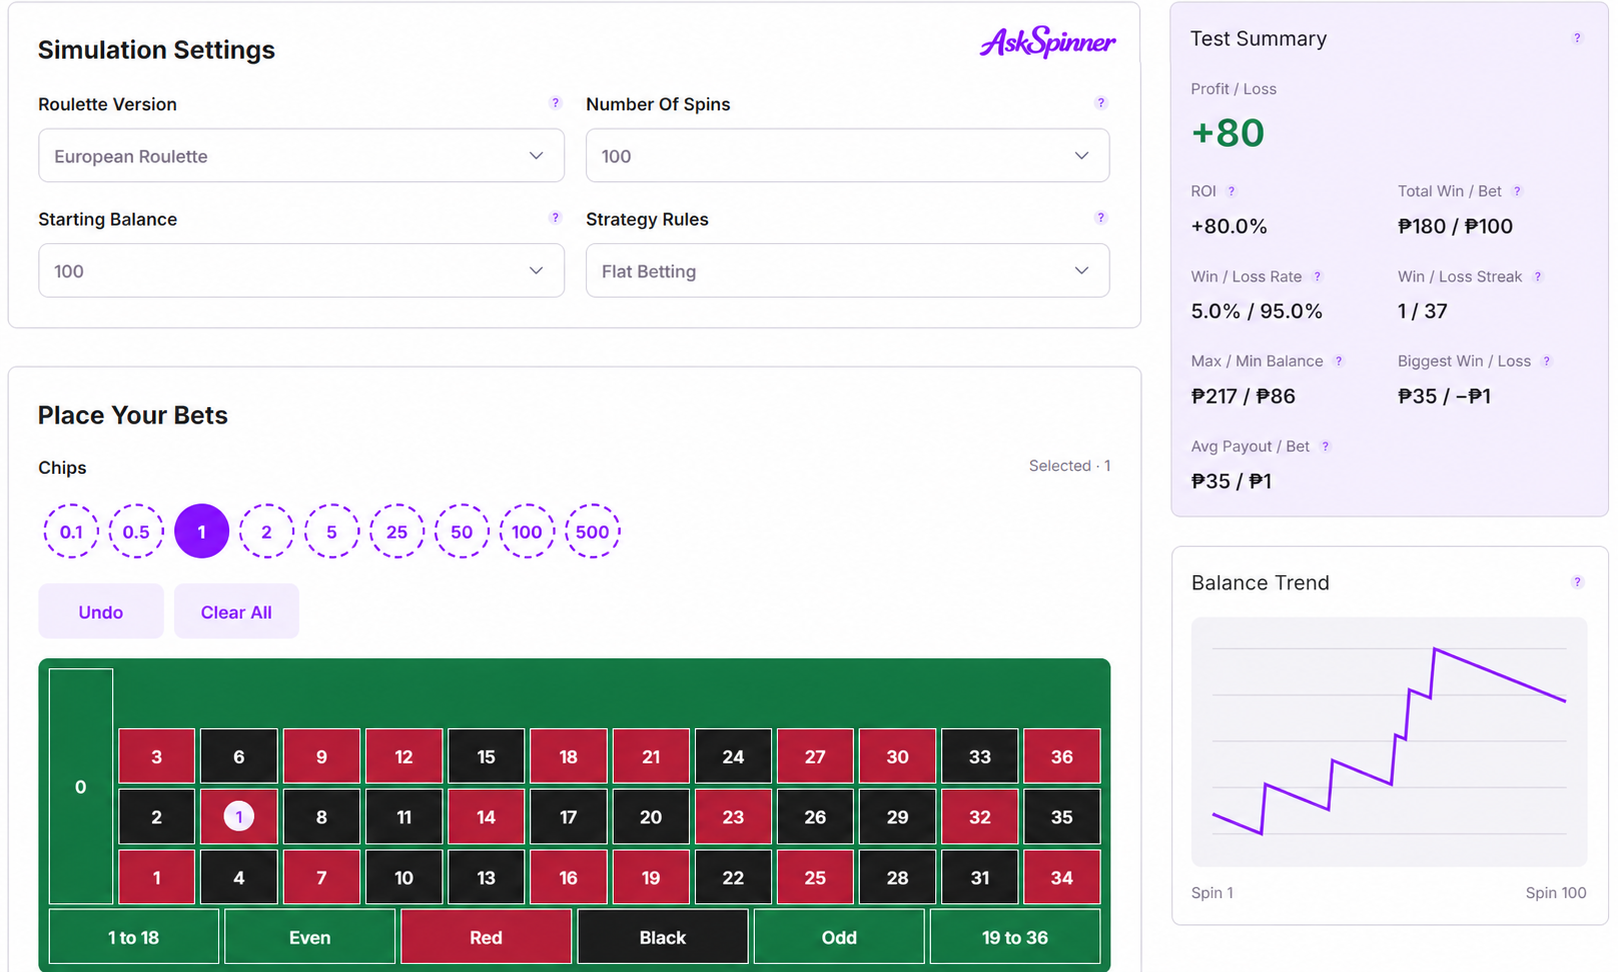Click help icon next to Roulette Version

point(556,103)
